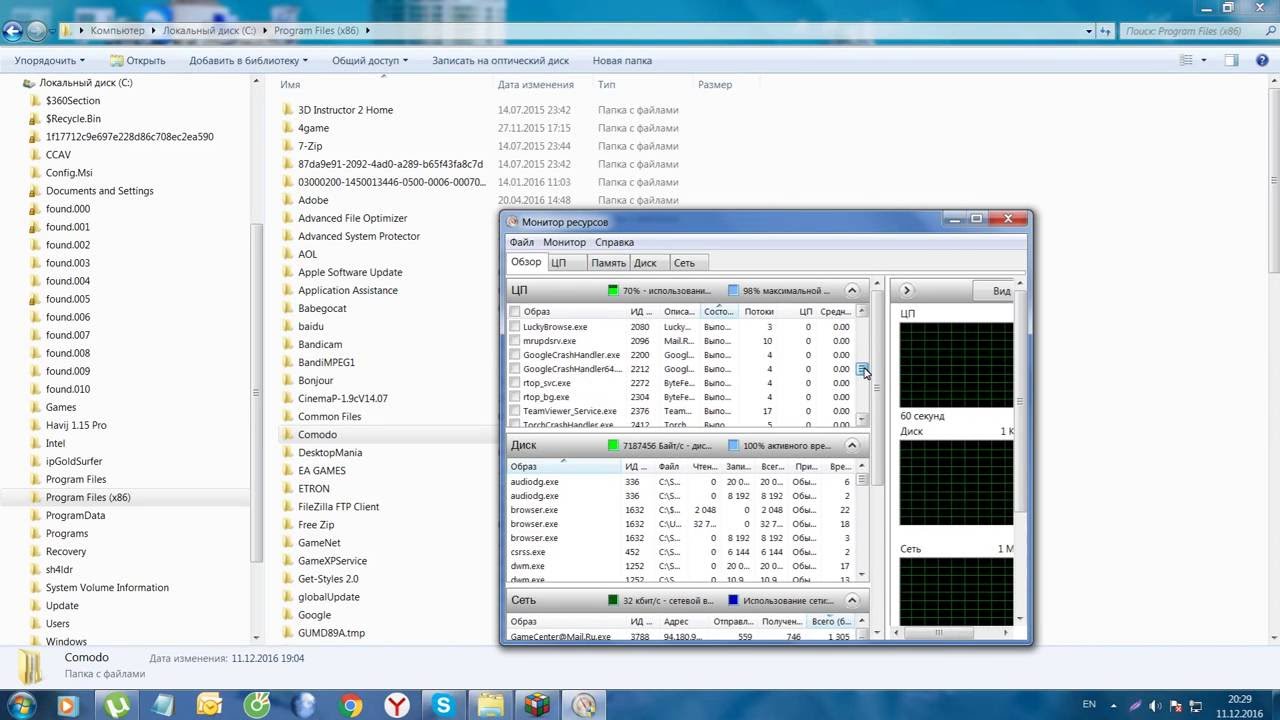The width and height of the screenshot is (1280, 720).
Task: Open Google Chrome from the taskbar
Action: click(351, 706)
